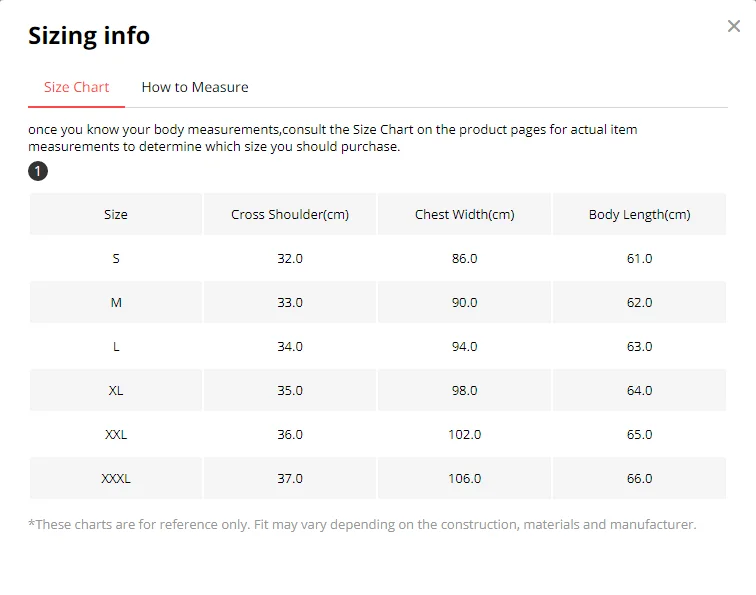Click the 66.0 body length cell
The width and height of the screenshot is (756, 595).
tap(639, 478)
